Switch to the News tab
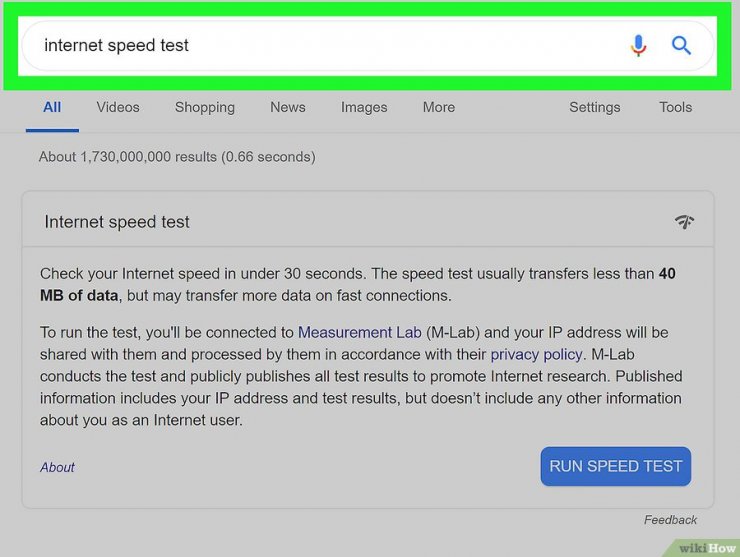 tap(288, 107)
